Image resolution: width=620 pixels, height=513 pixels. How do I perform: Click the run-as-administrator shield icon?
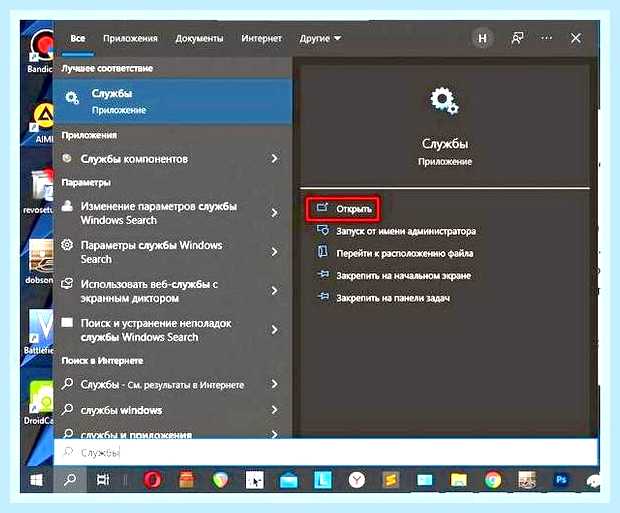pos(323,230)
